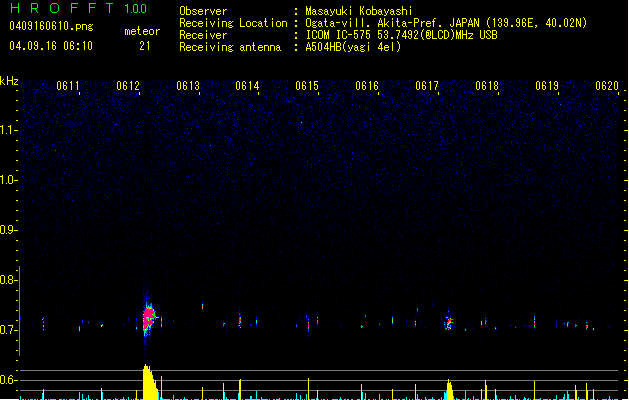Click the meteor count value 21
This screenshot has height=400, width=629.
click(145, 46)
